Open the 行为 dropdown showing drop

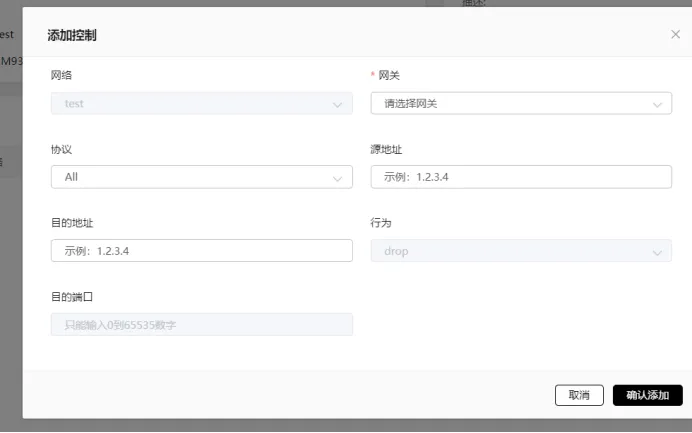(x=521, y=251)
